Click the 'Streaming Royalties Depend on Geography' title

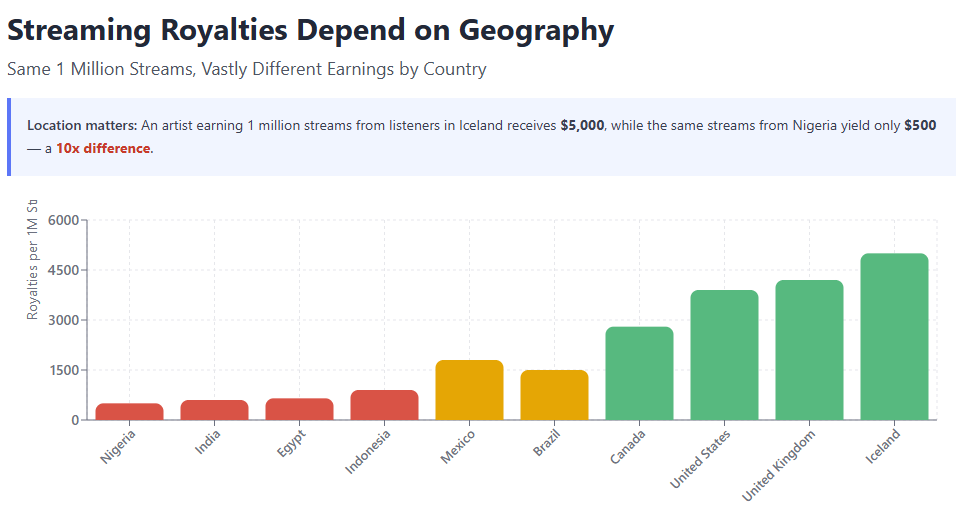tap(310, 30)
